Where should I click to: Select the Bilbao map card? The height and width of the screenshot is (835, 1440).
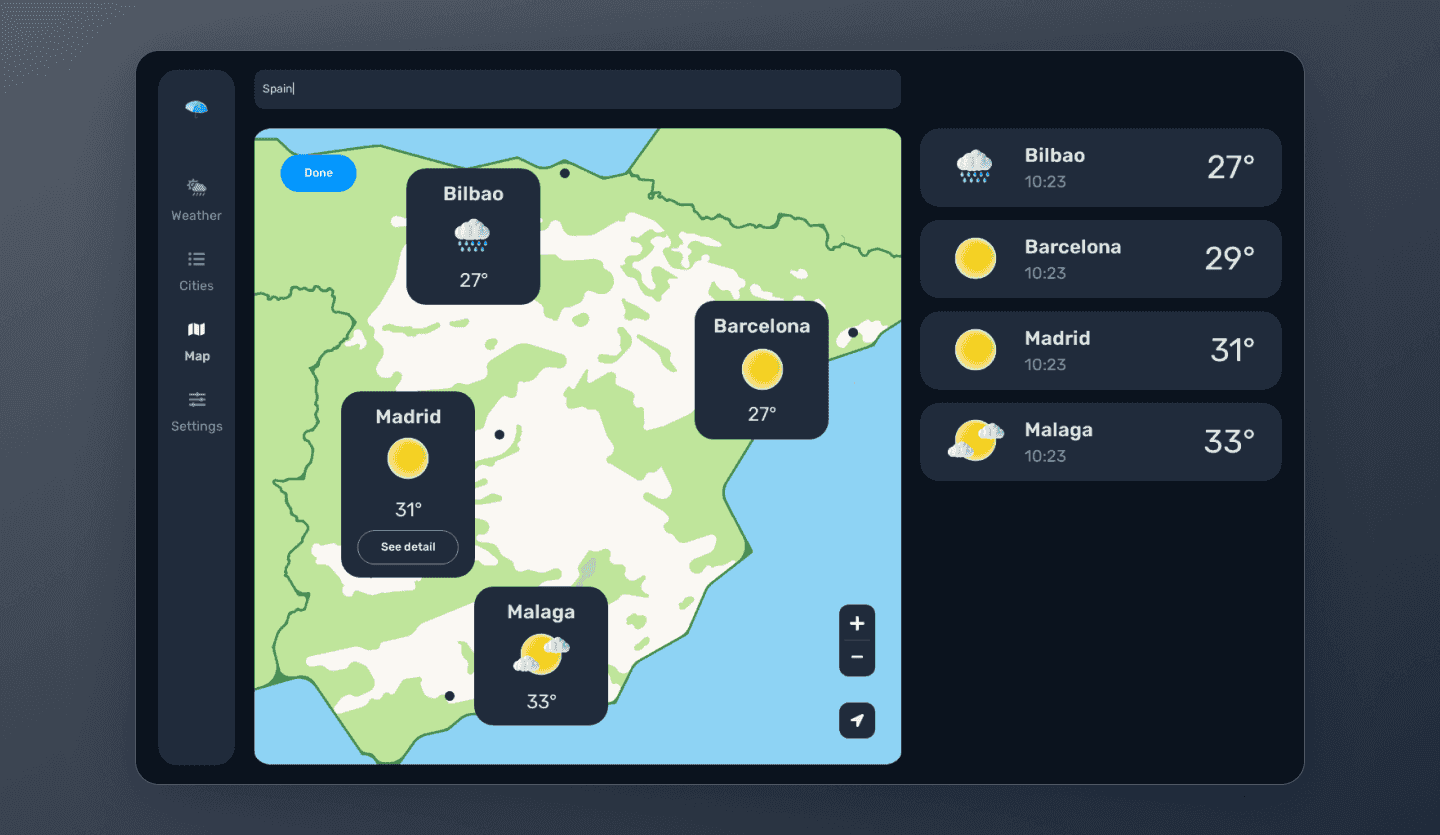coord(473,237)
